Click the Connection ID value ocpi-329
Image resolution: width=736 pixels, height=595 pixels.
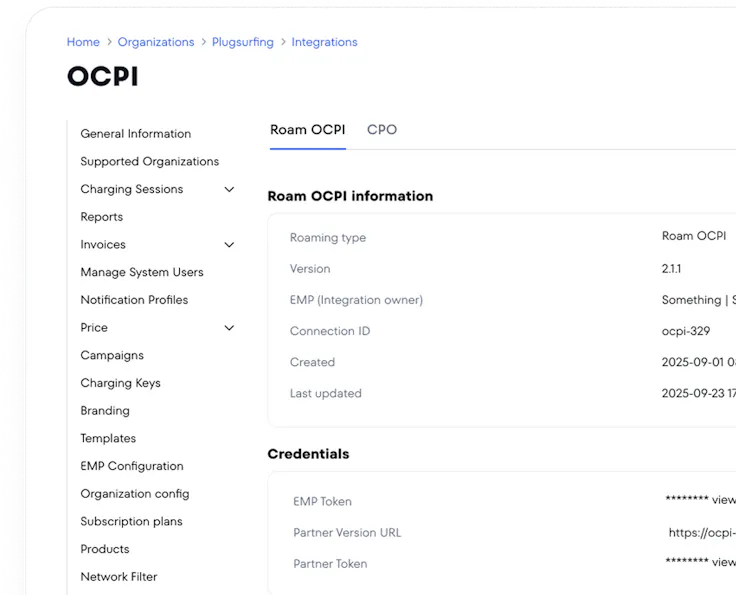[686, 331]
